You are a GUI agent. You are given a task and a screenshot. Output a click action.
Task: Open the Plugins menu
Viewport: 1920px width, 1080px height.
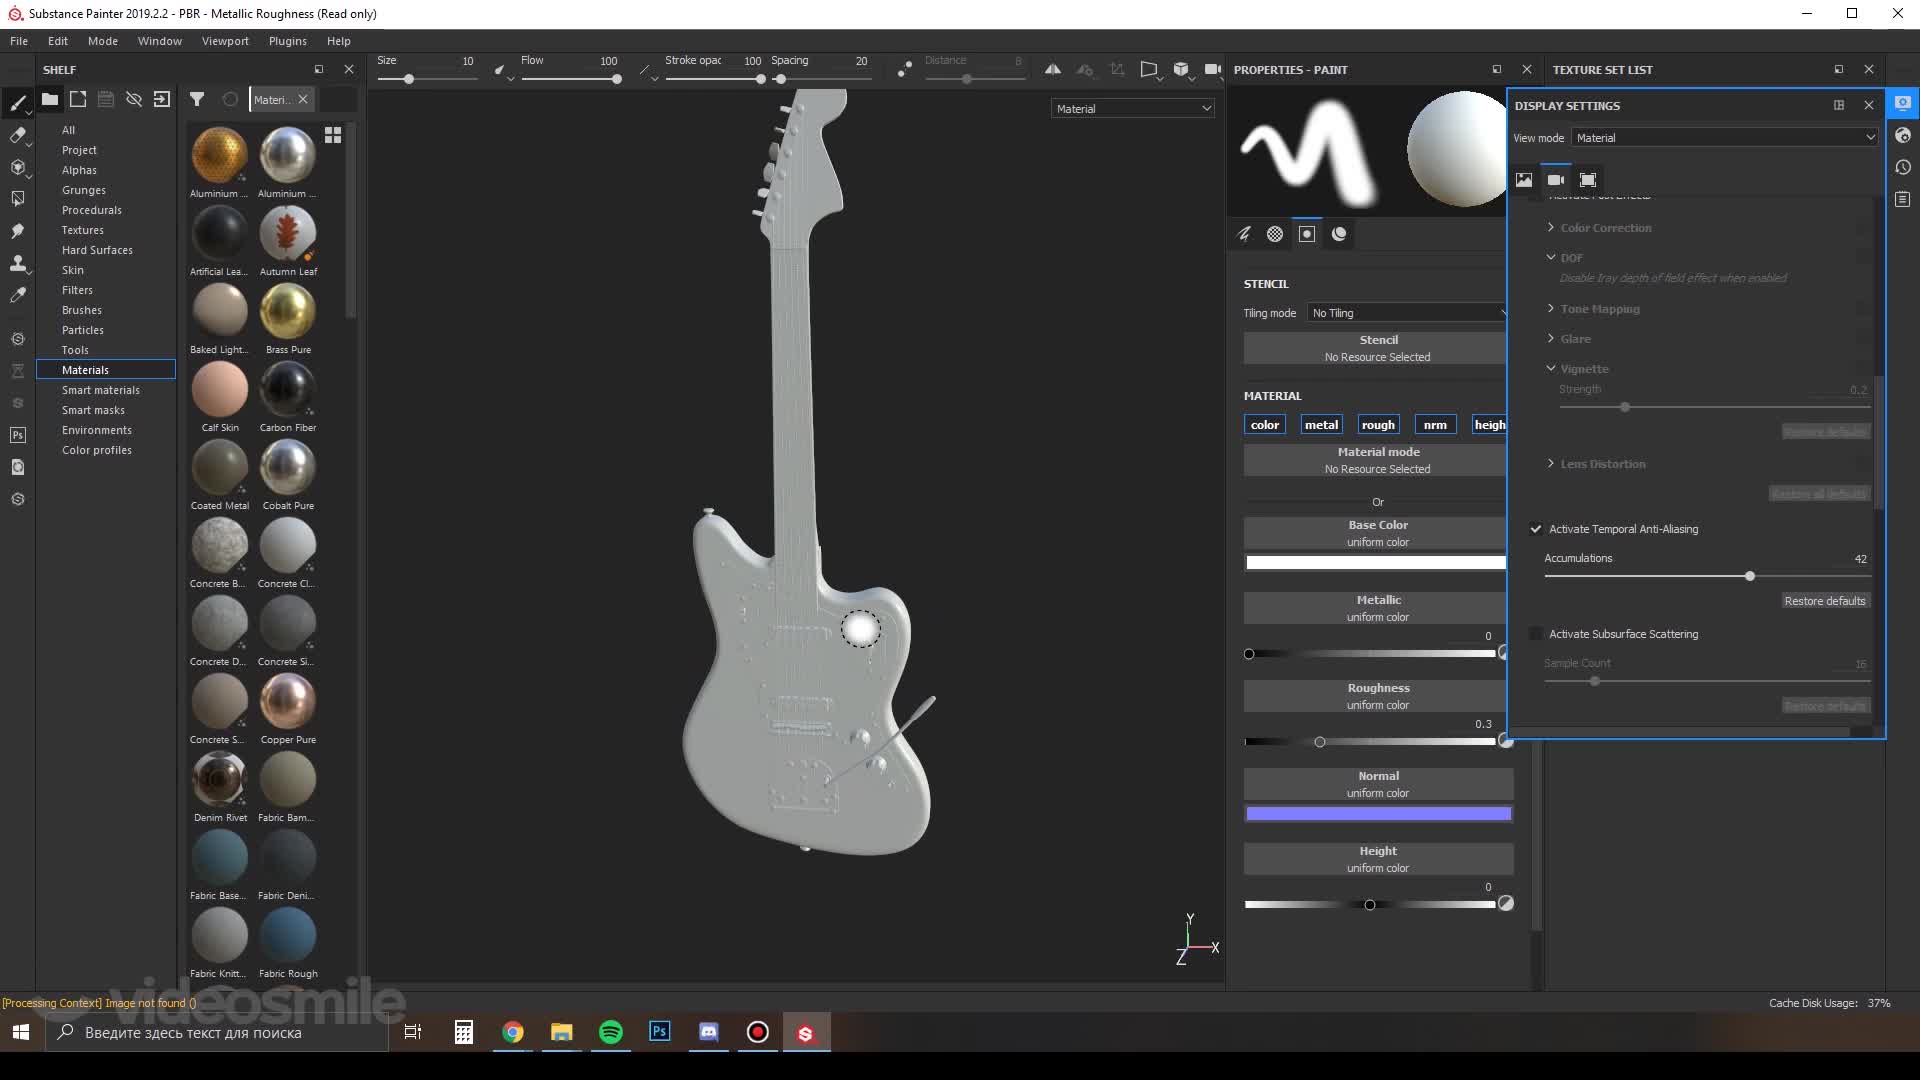point(288,41)
